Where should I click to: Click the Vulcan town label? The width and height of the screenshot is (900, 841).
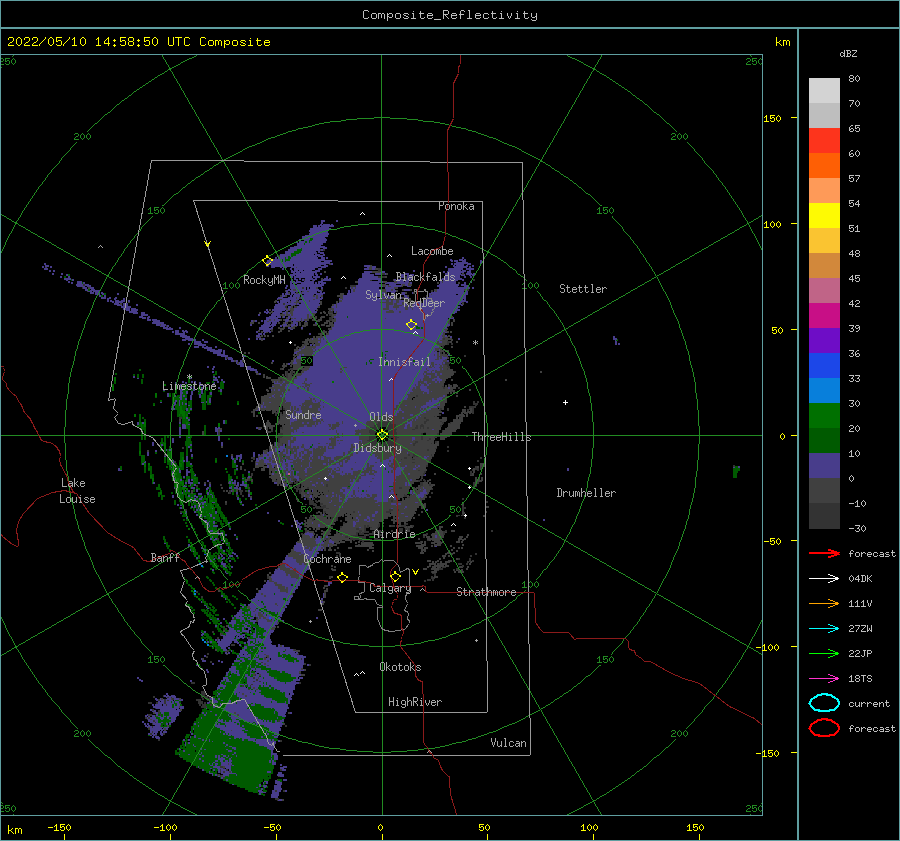pos(509,743)
